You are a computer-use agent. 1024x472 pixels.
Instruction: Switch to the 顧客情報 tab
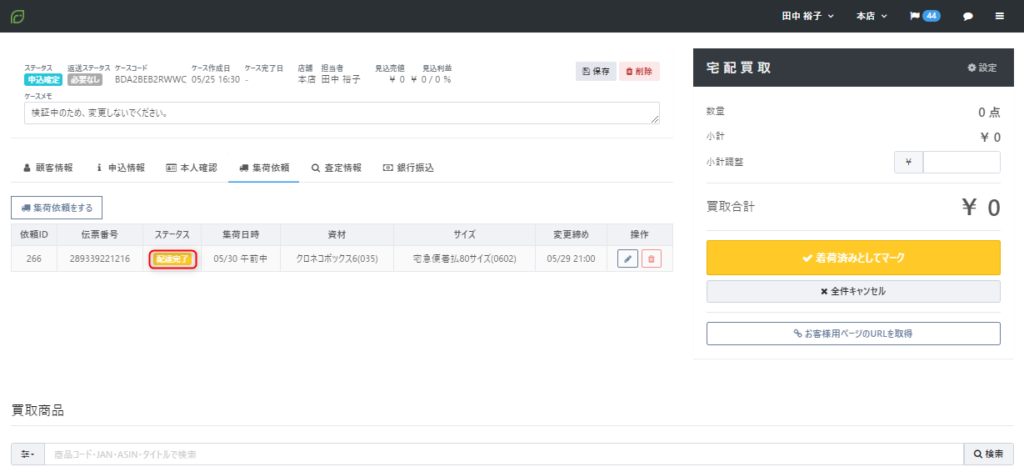tap(48, 168)
